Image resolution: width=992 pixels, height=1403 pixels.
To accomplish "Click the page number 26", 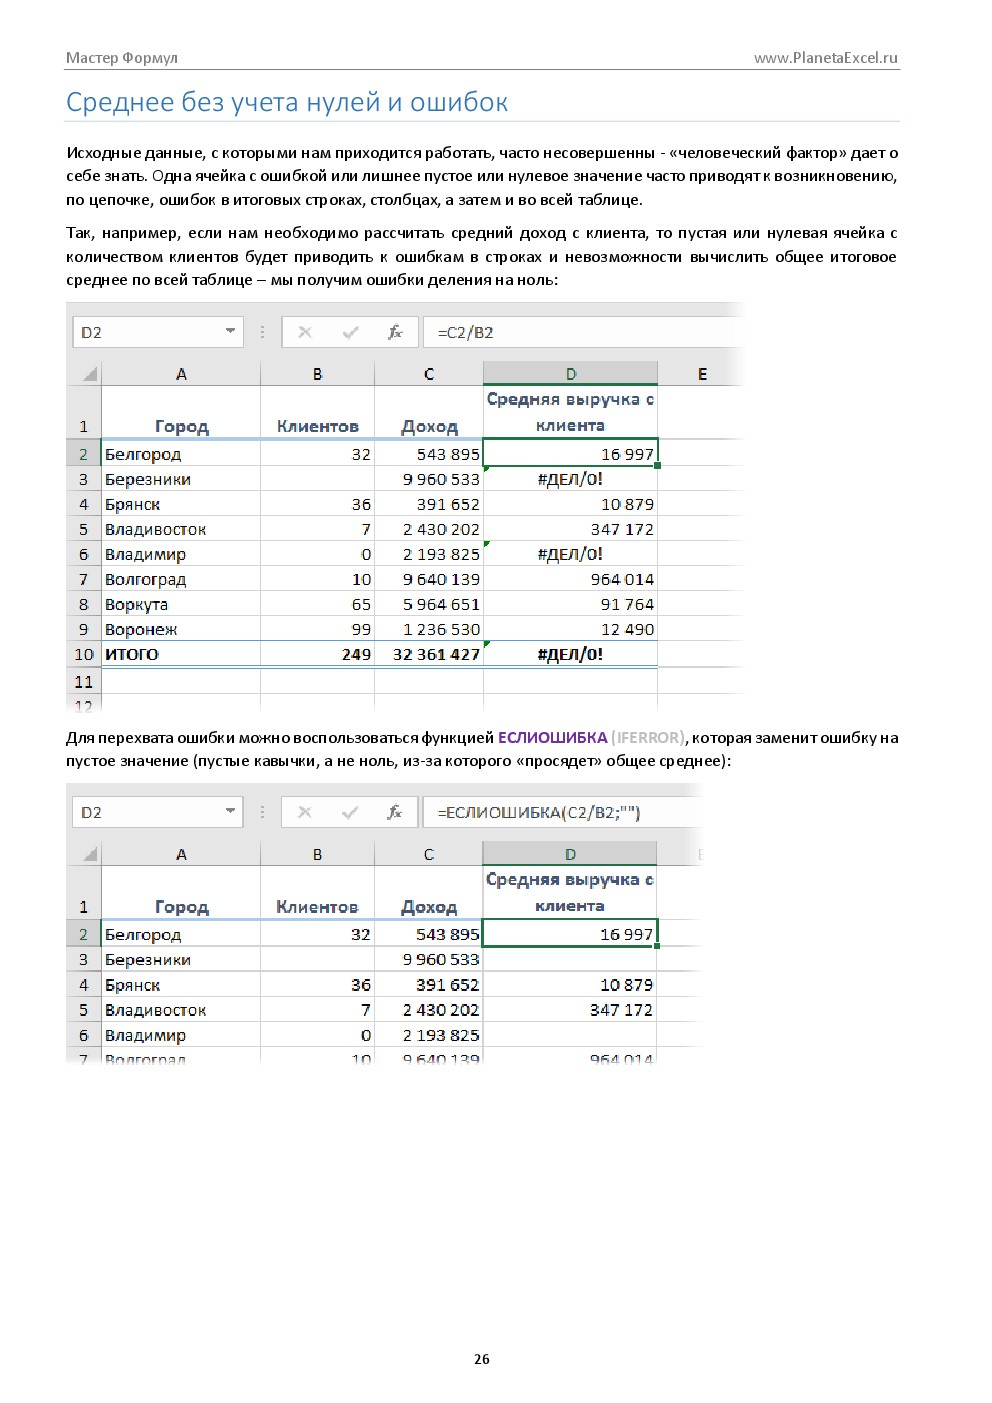I will (x=482, y=1359).
